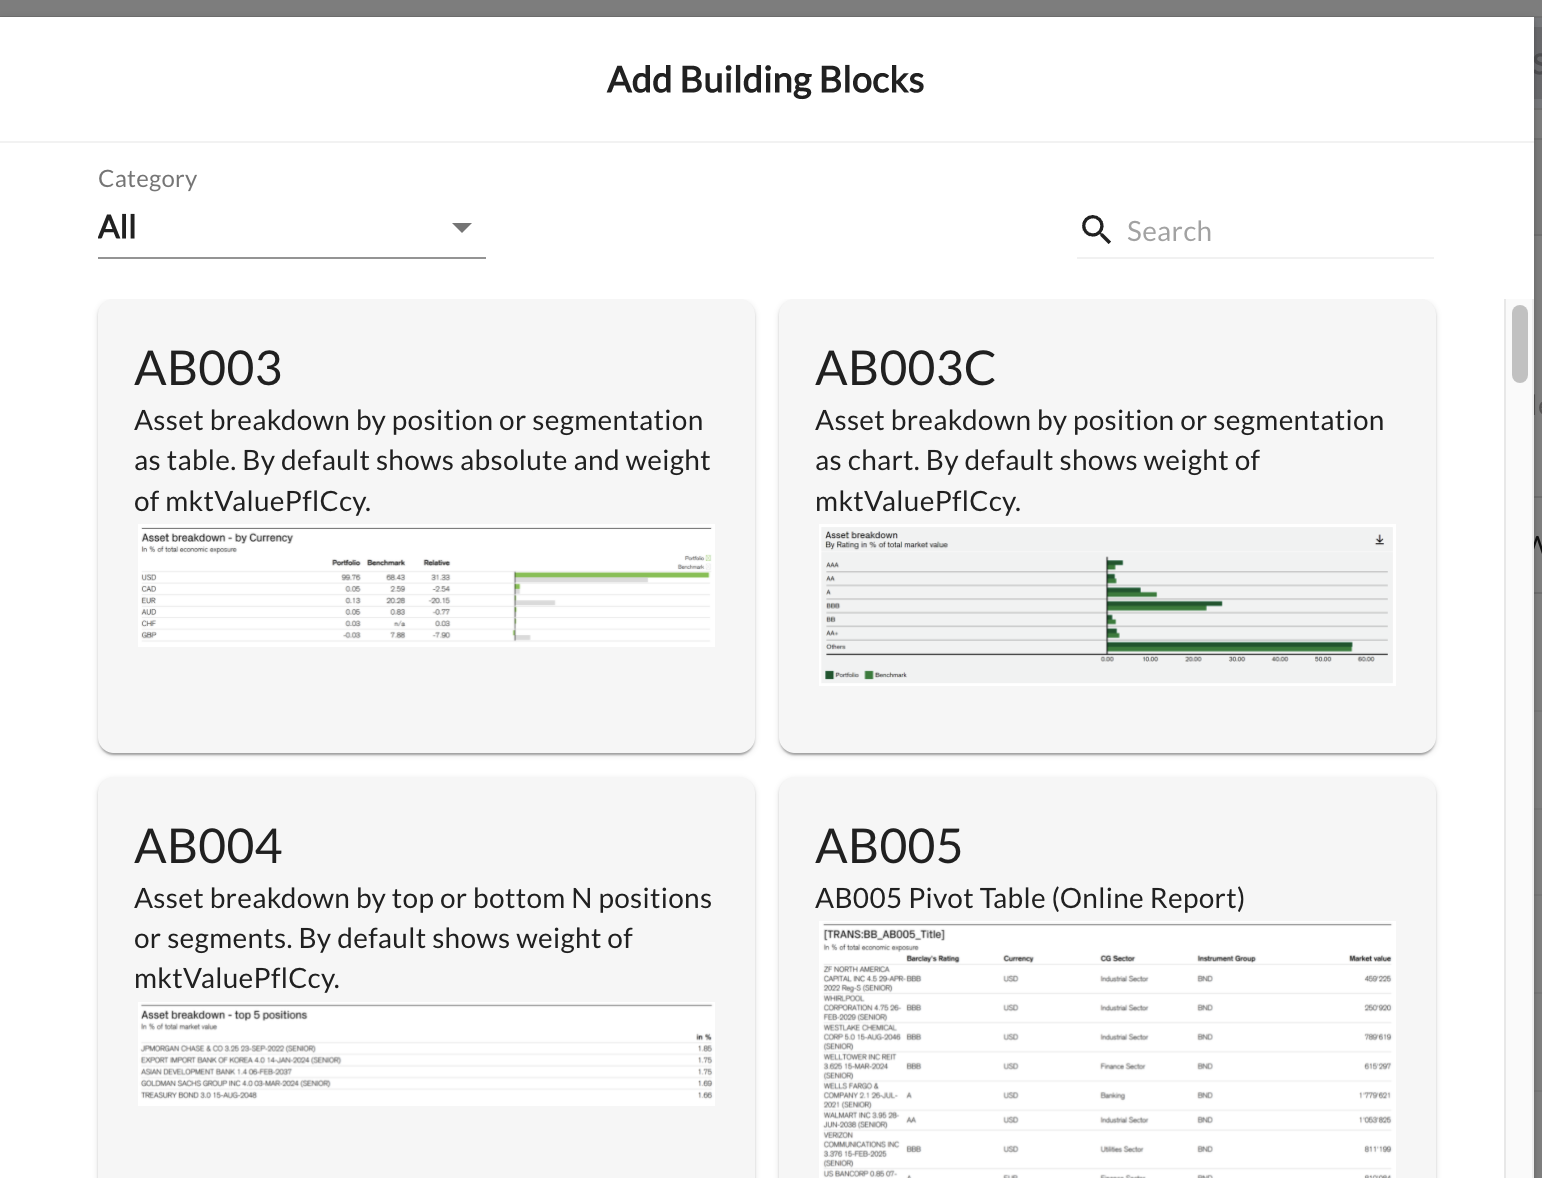Choose the AB004 building block heading

[208, 846]
